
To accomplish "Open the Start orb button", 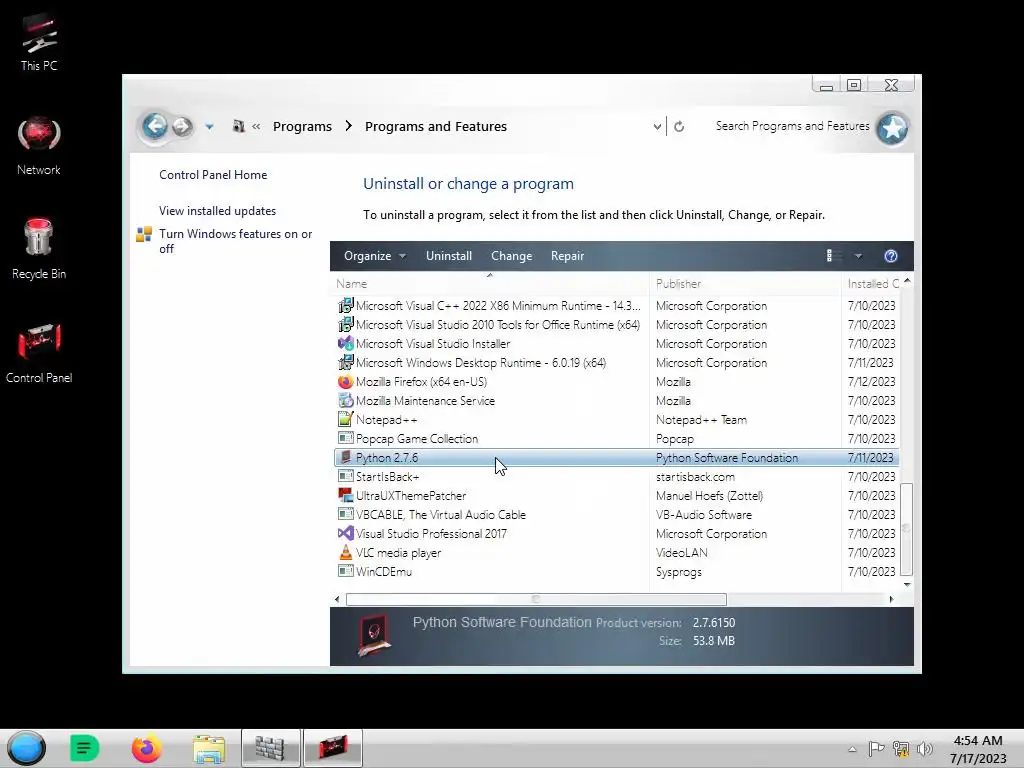I will 27,748.
